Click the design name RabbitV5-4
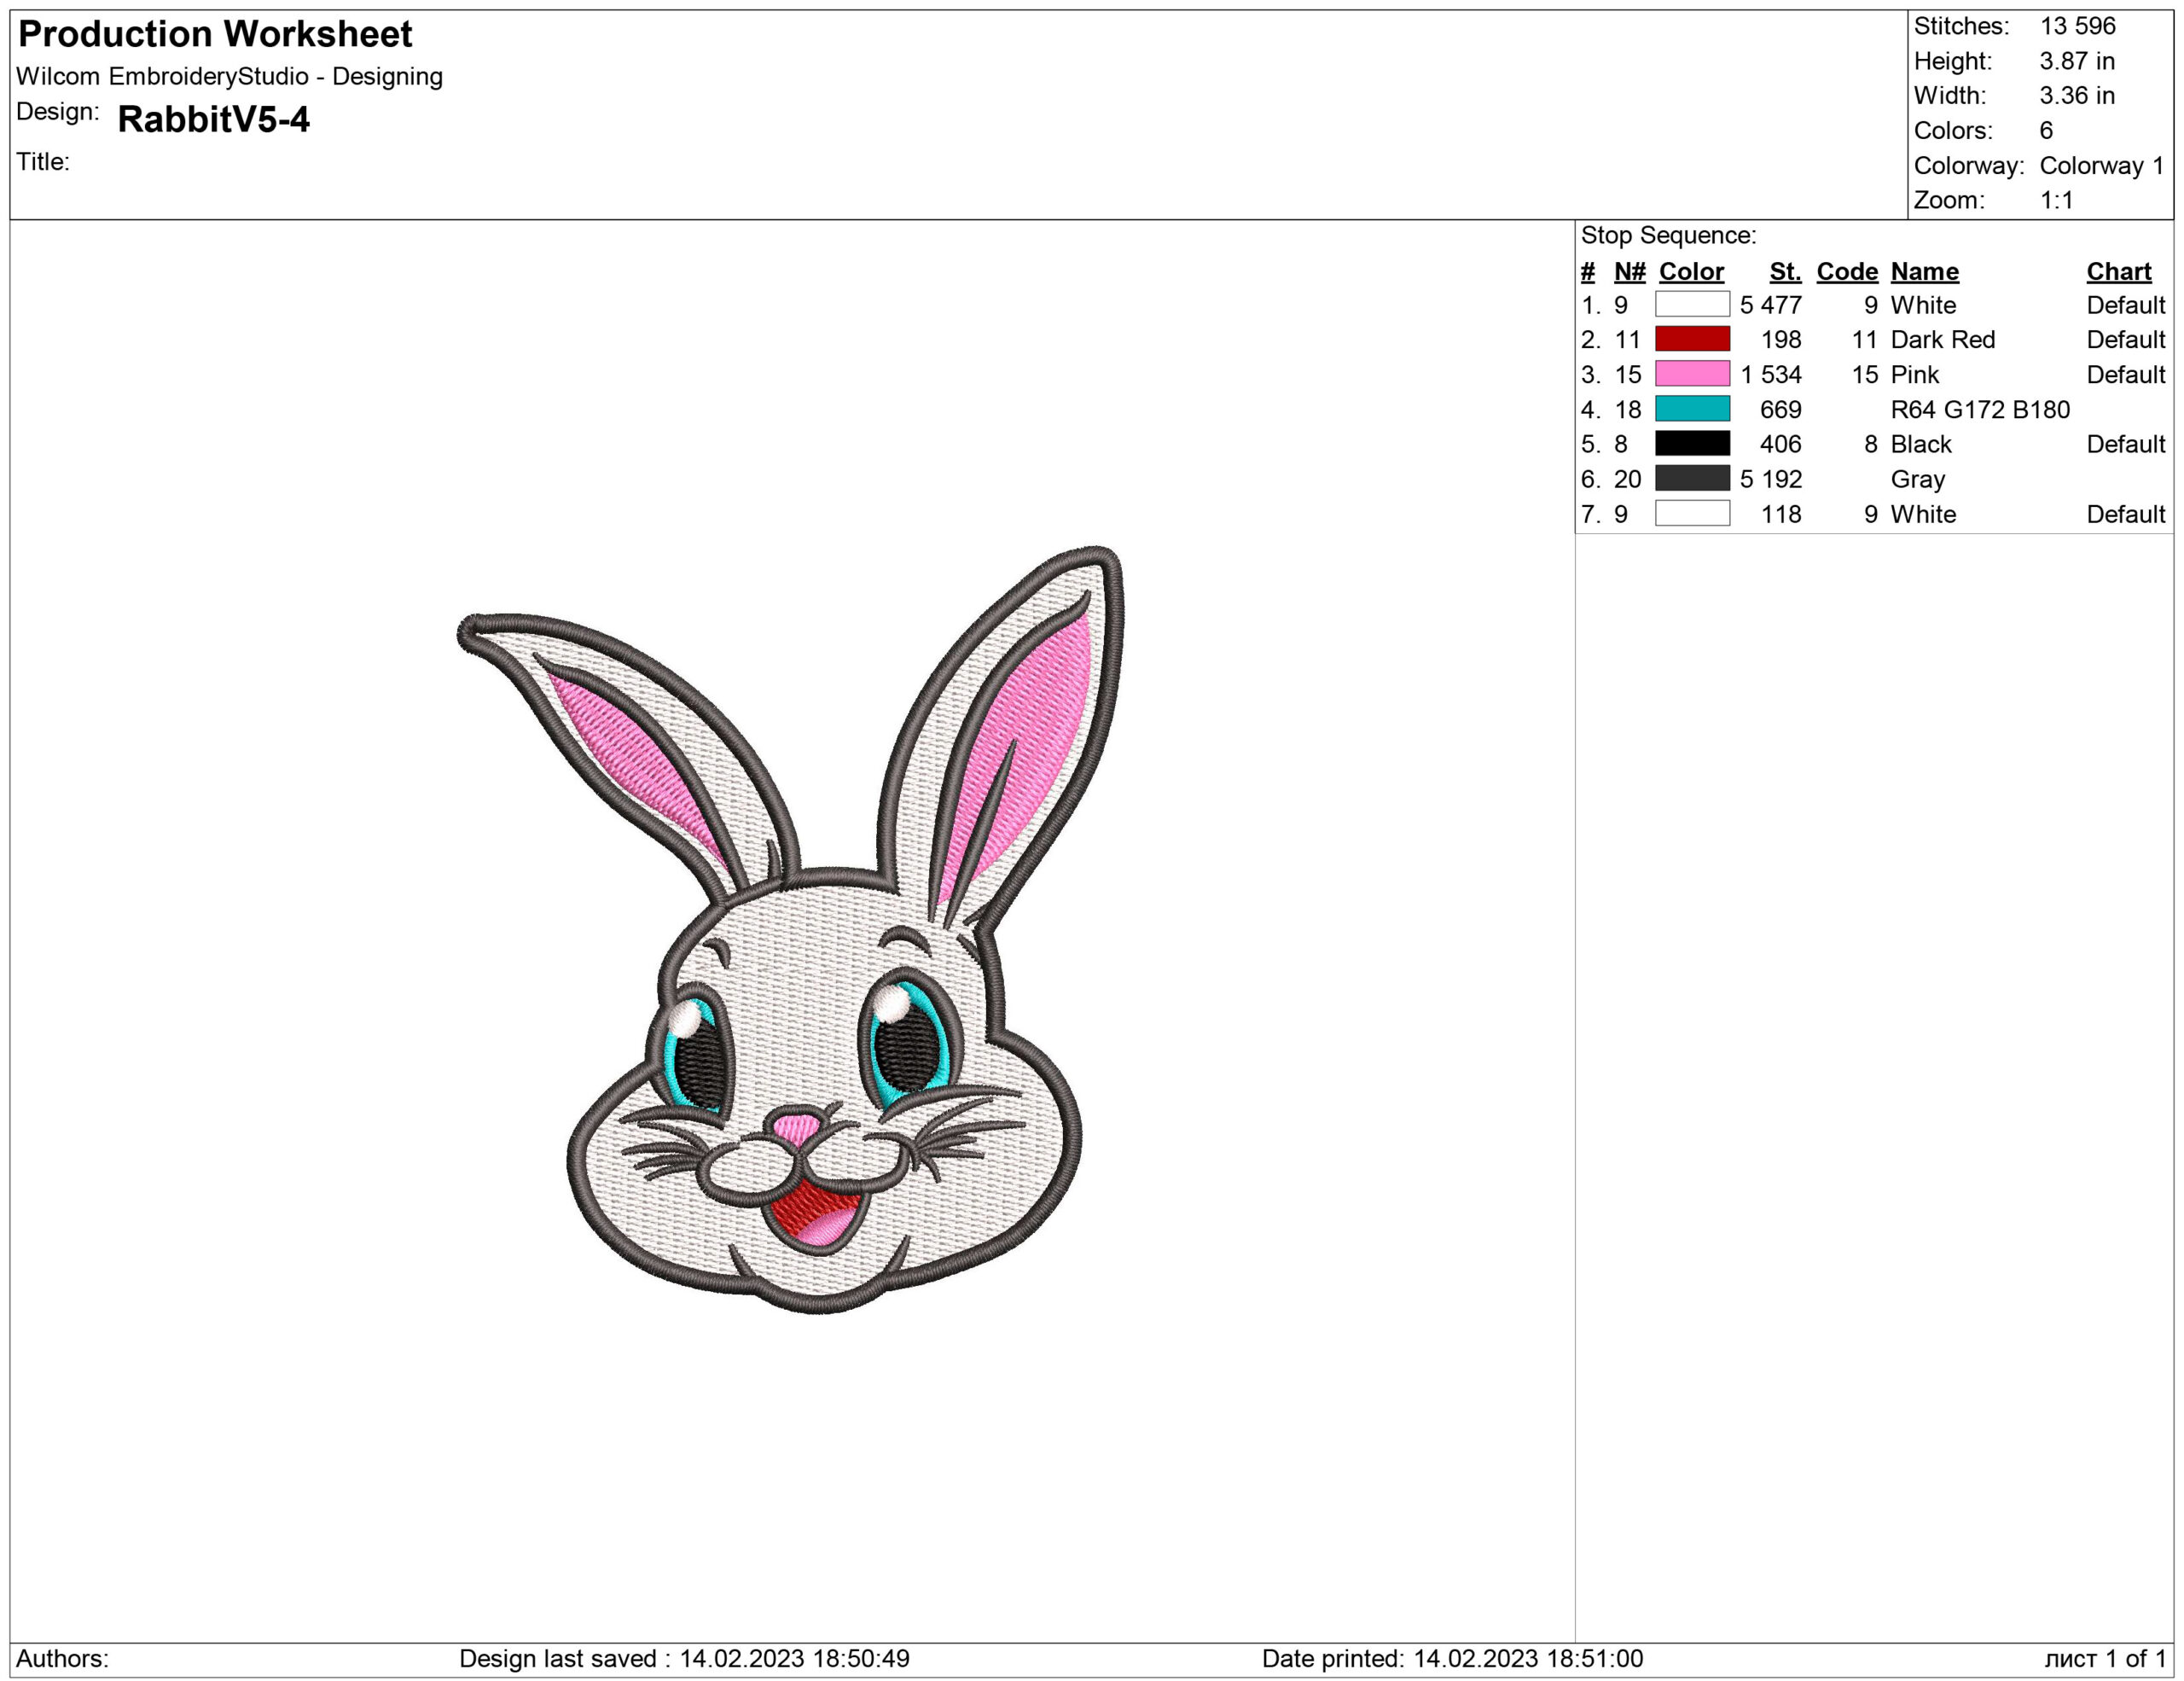The image size is (2184, 1681). pos(215,119)
